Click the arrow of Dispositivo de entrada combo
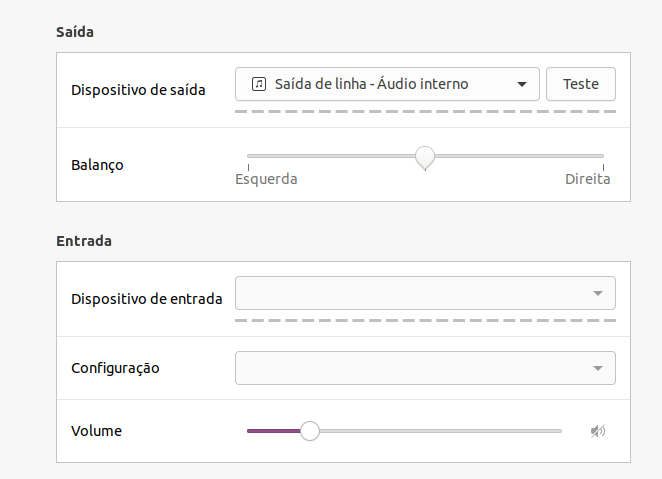The width and height of the screenshot is (662, 479). tap(597, 293)
